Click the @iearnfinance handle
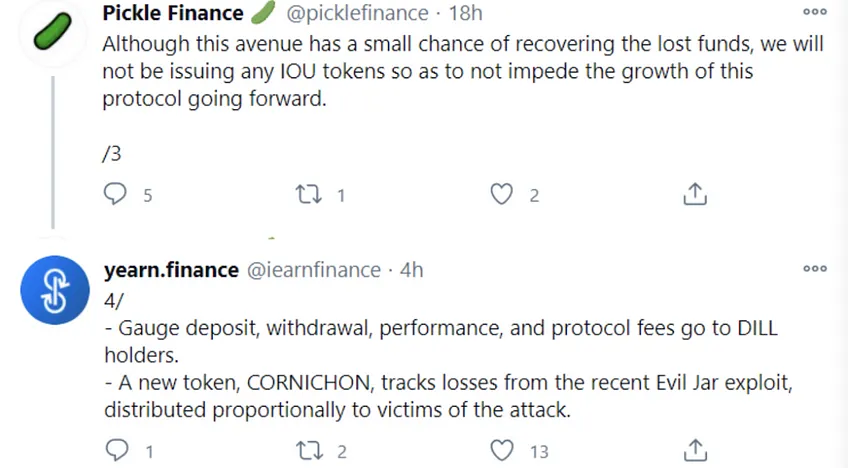The height and width of the screenshot is (468, 848). click(314, 269)
